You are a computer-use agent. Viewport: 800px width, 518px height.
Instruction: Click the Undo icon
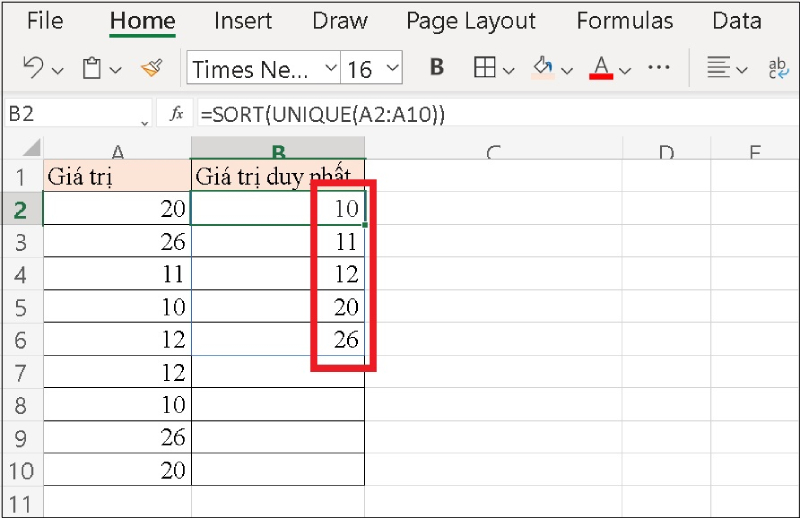point(33,68)
